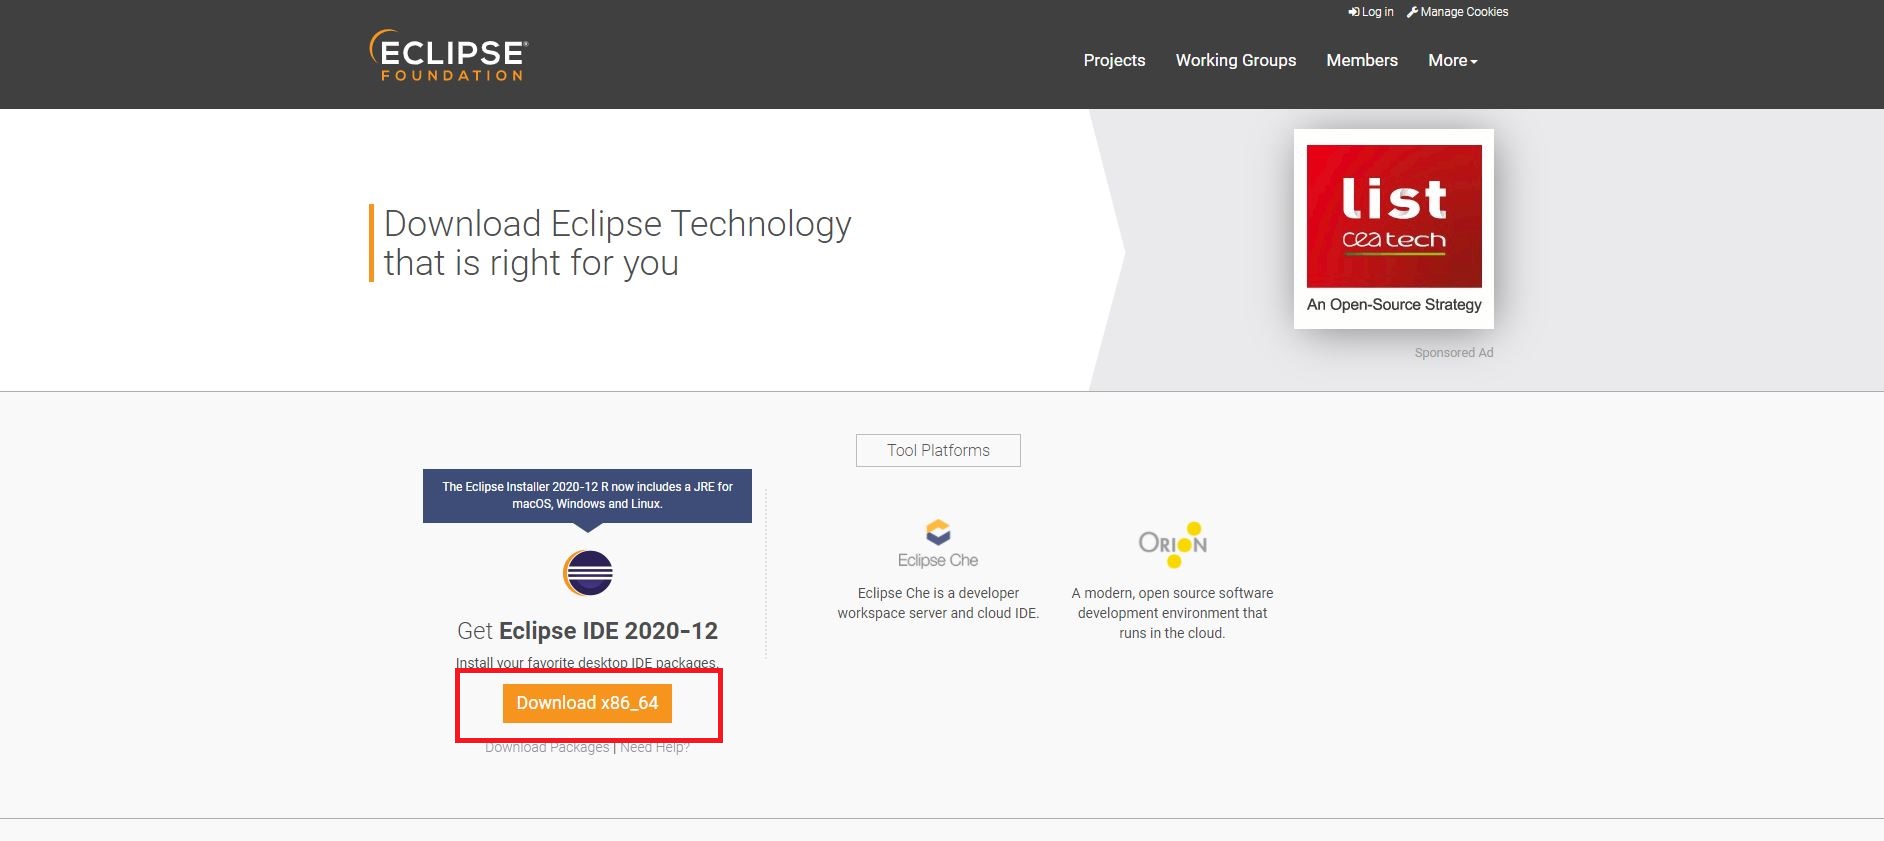Click the Get Eclipse IDE 2020-12 heading
The height and width of the screenshot is (841, 1884).
tap(587, 631)
